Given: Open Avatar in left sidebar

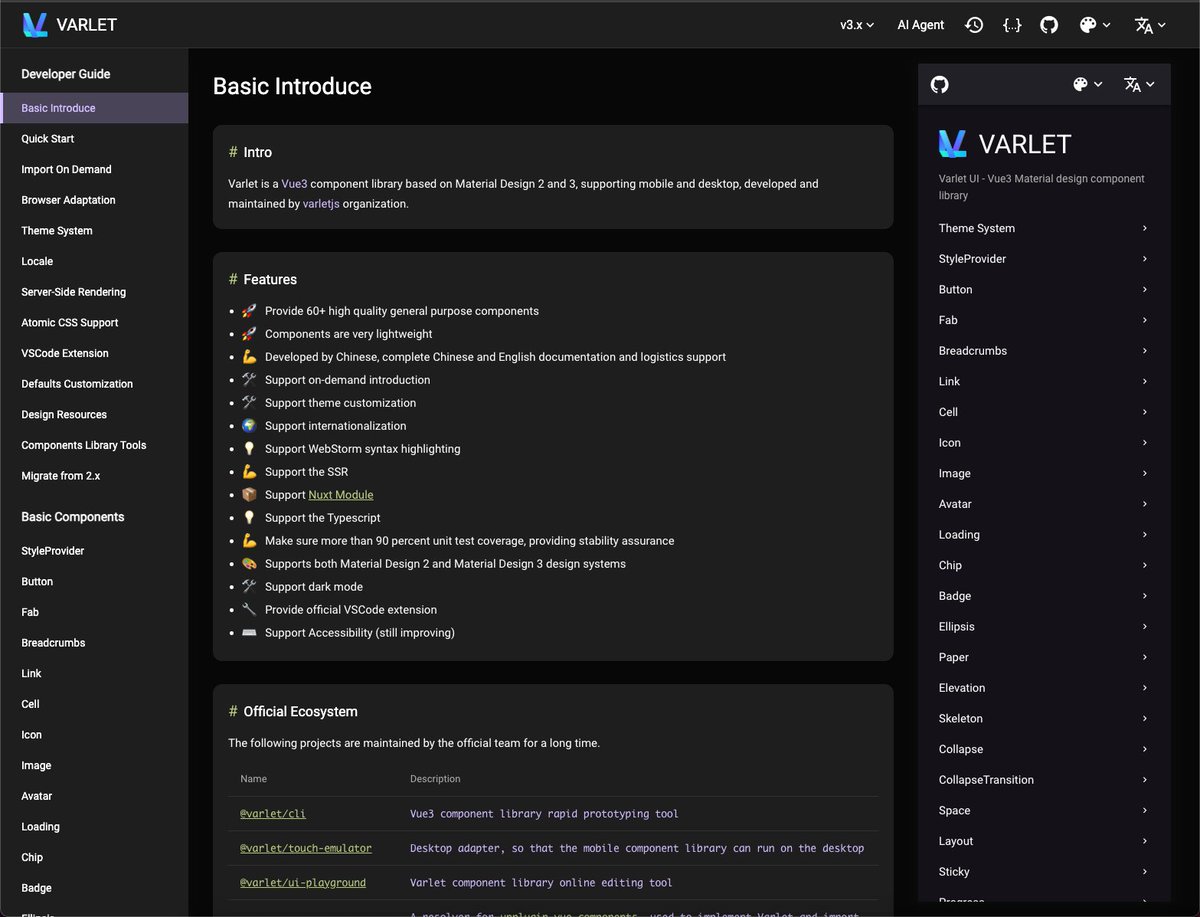Looking at the screenshot, I should pos(94,796).
